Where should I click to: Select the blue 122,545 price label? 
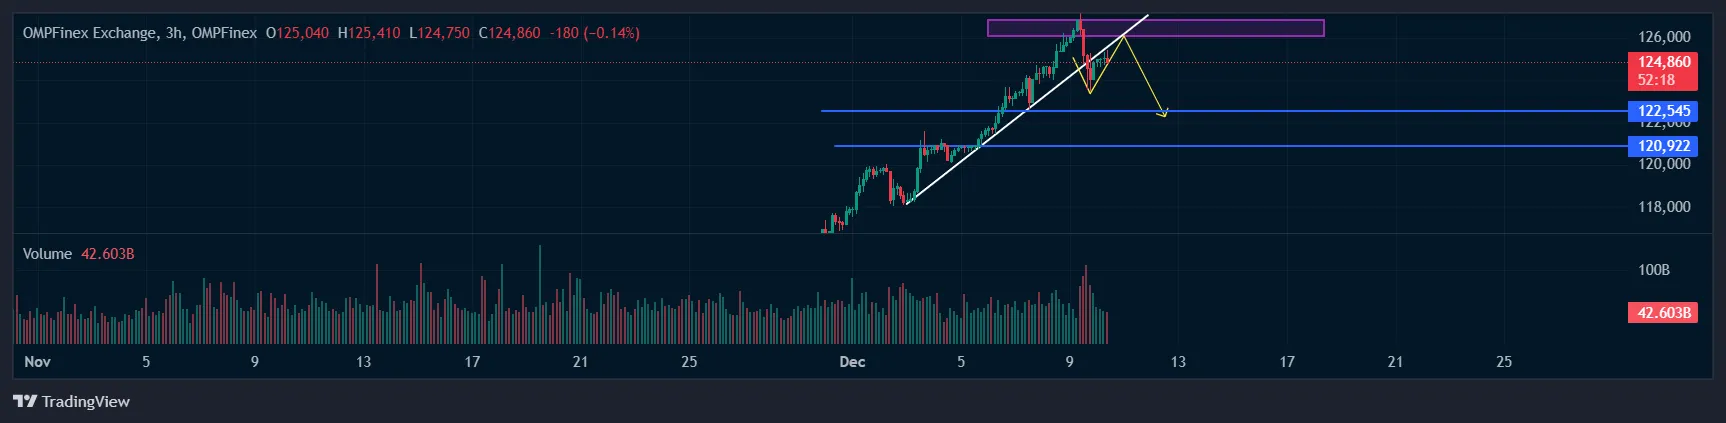pos(1664,111)
